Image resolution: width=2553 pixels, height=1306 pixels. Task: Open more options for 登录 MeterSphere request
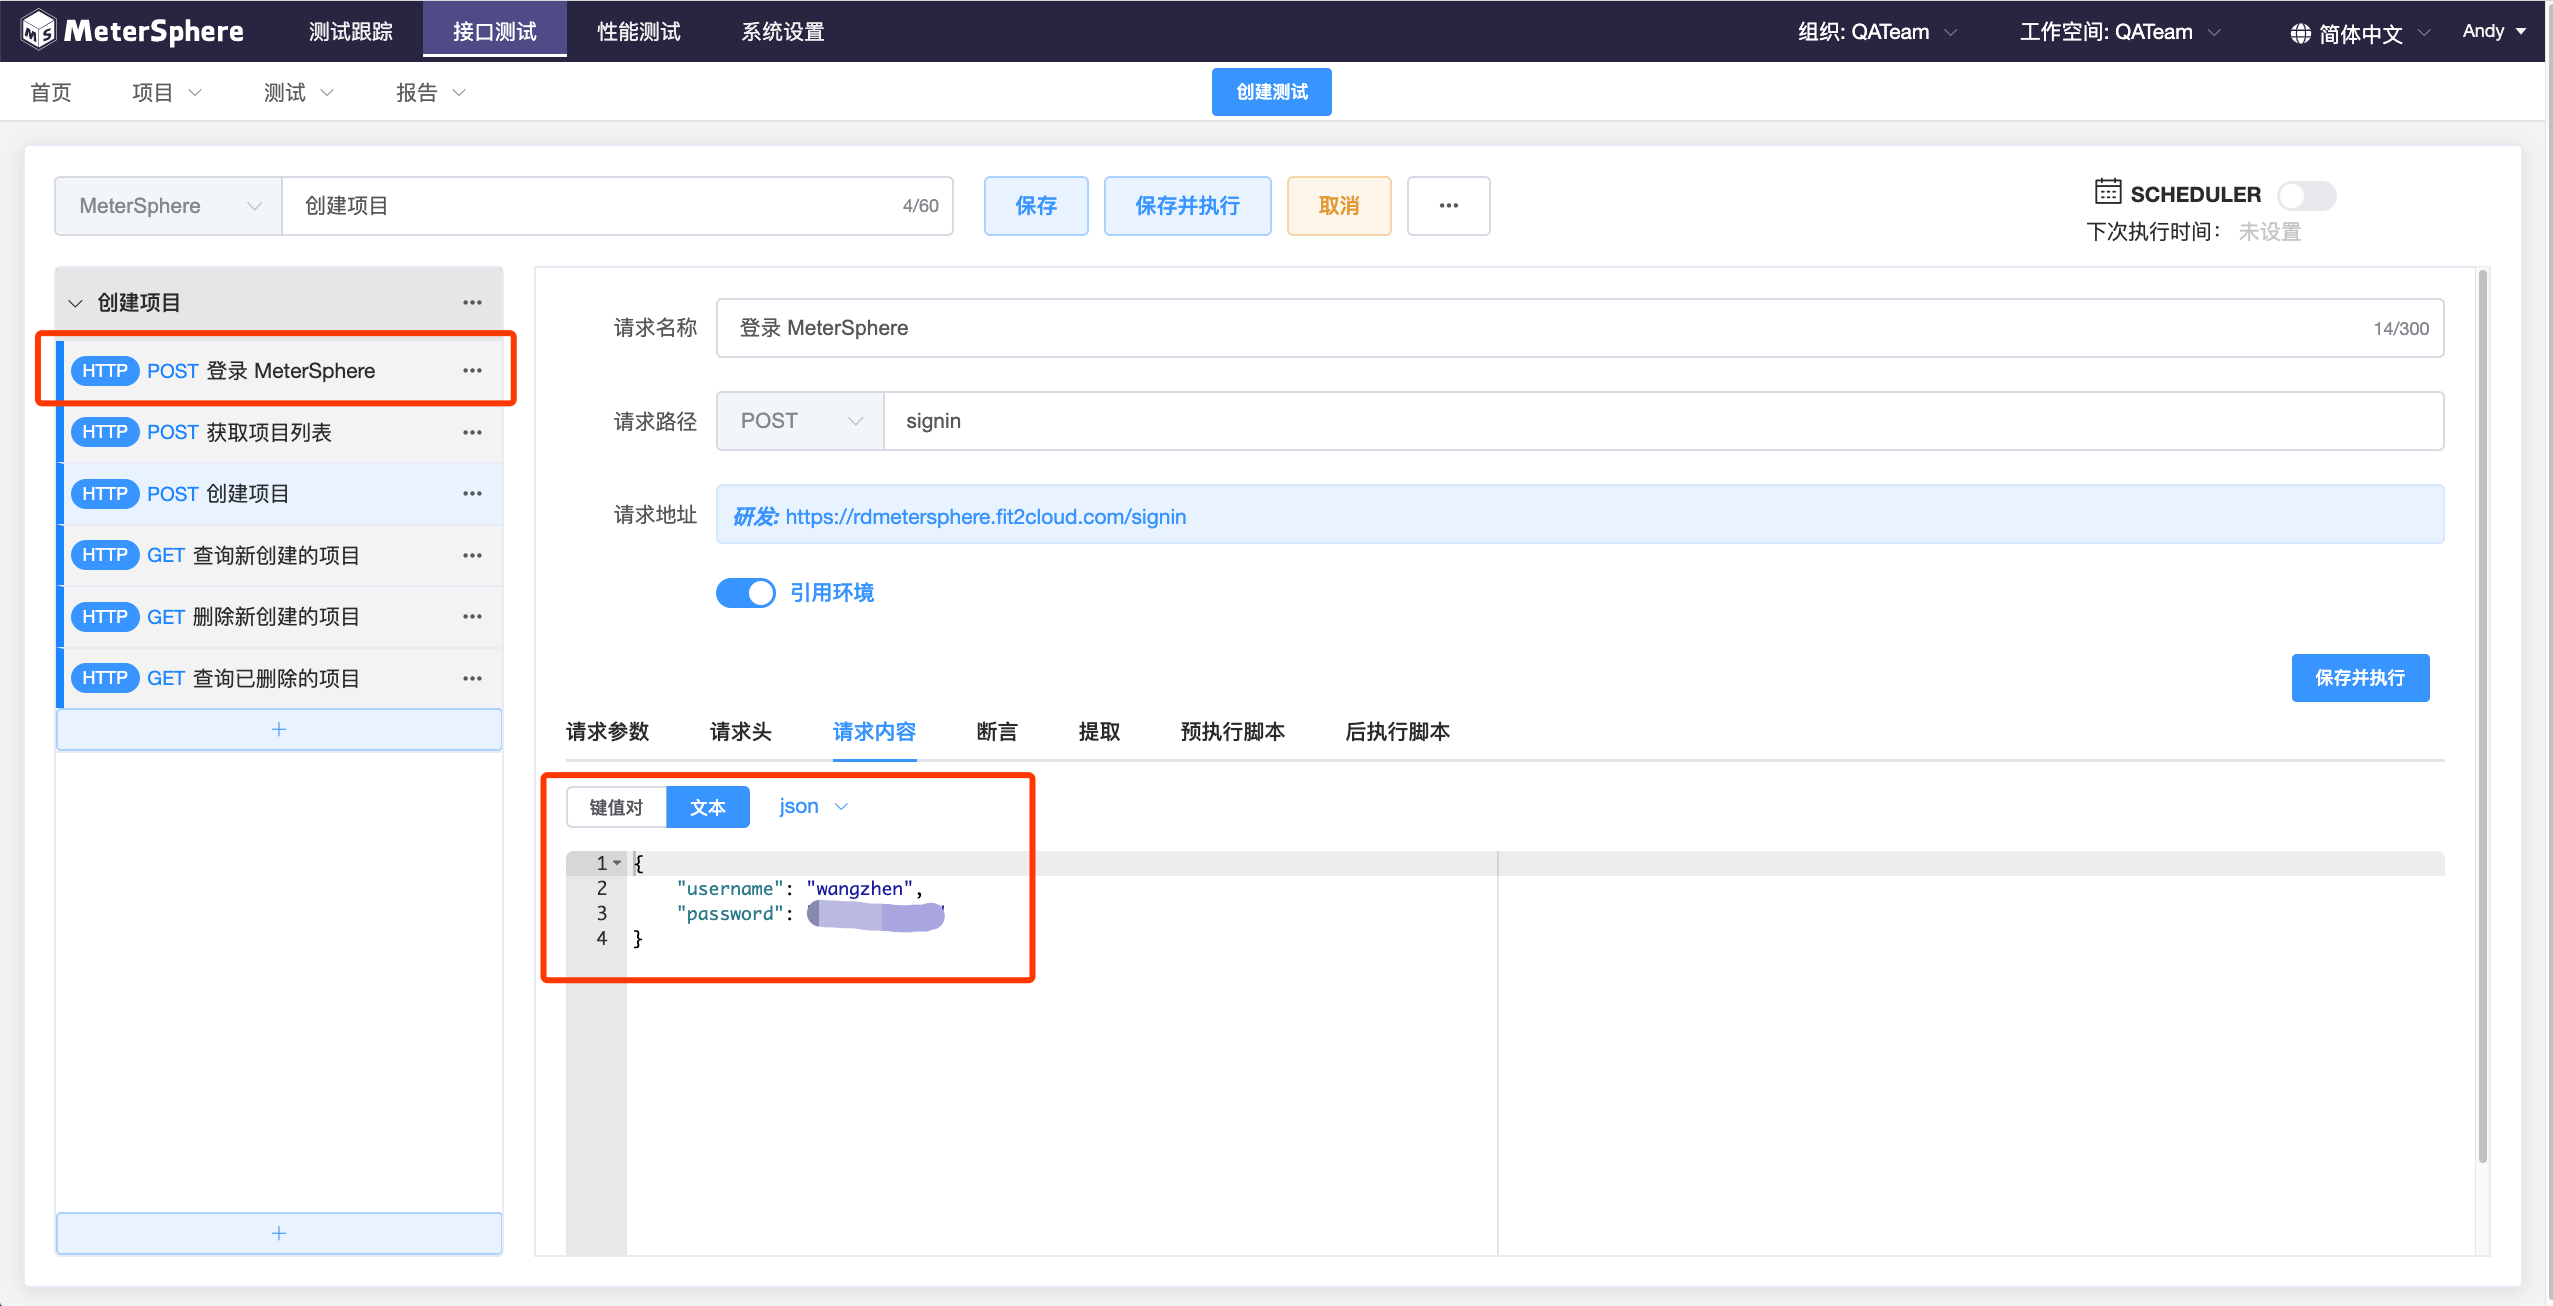tap(472, 371)
